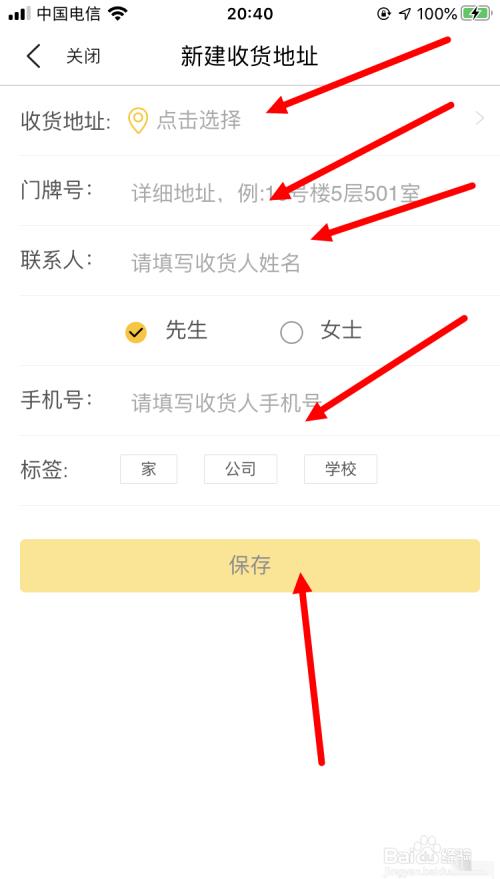Click the 关闭 close link
Image resolution: width=500 pixels, height=879 pixels.
(x=84, y=57)
